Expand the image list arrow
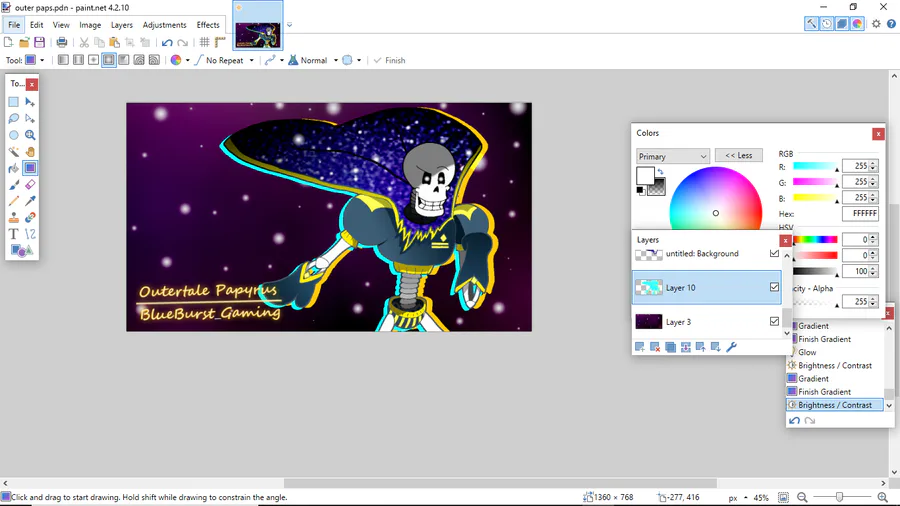The image size is (900, 506). point(289,25)
